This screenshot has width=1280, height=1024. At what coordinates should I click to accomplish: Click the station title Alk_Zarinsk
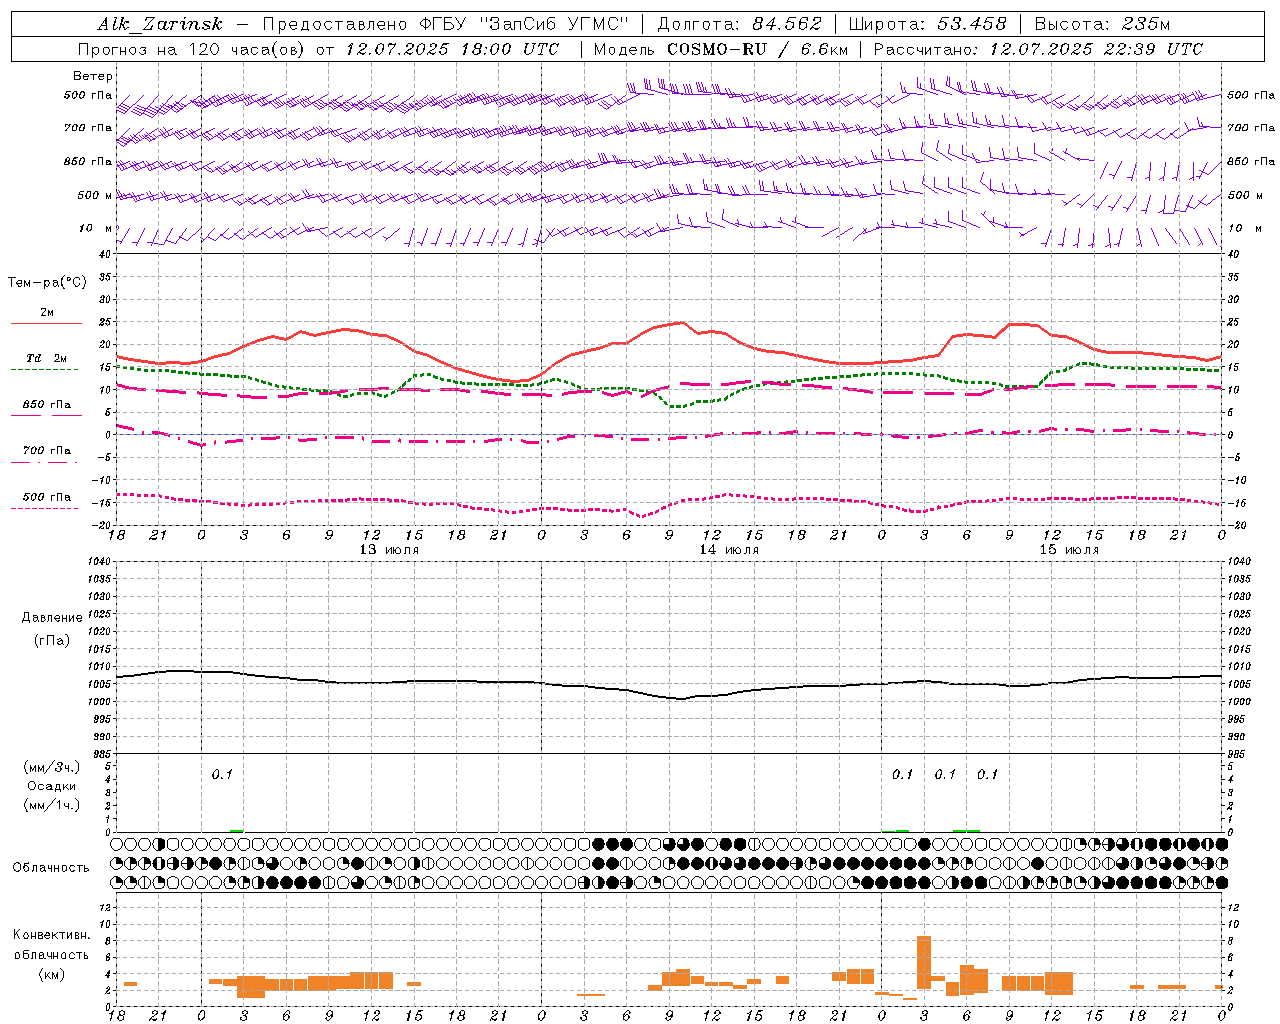point(160,25)
